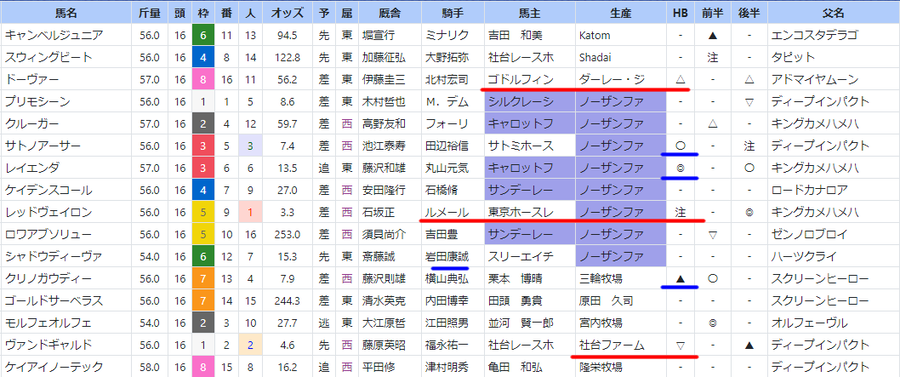The width and height of the screenshot is (900, 377).
Task: Click the pink 8 frame badge for ドーヴァー
Action: point(203,80)
